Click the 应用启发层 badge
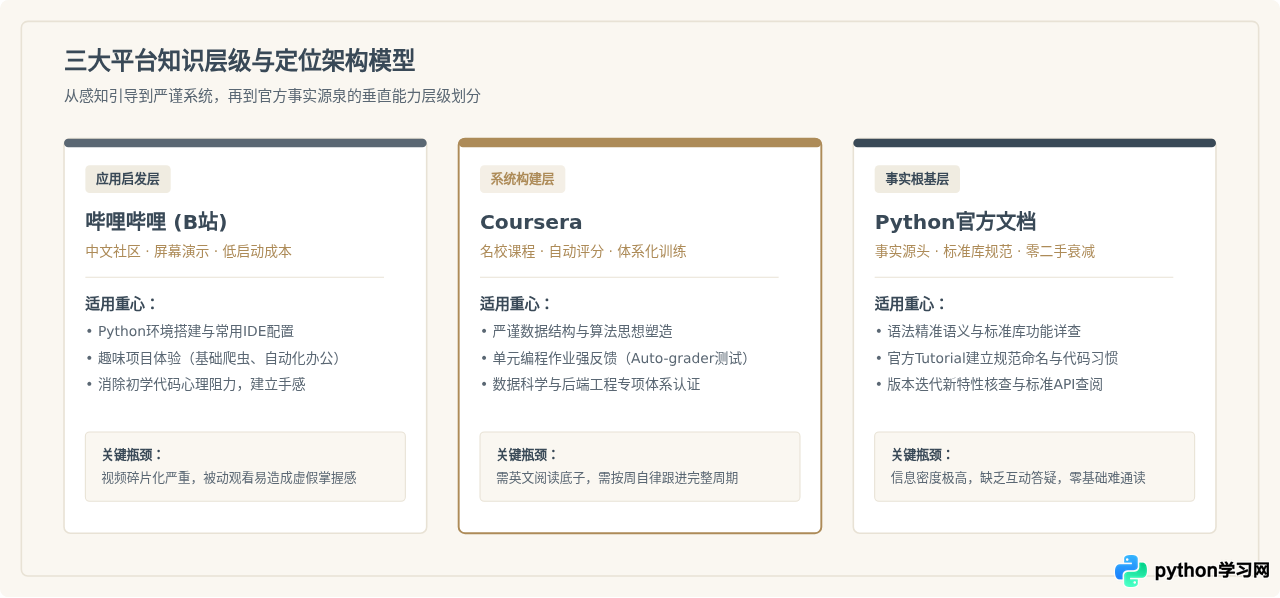Screen dimensions: 1280x598 coord(128,179)
